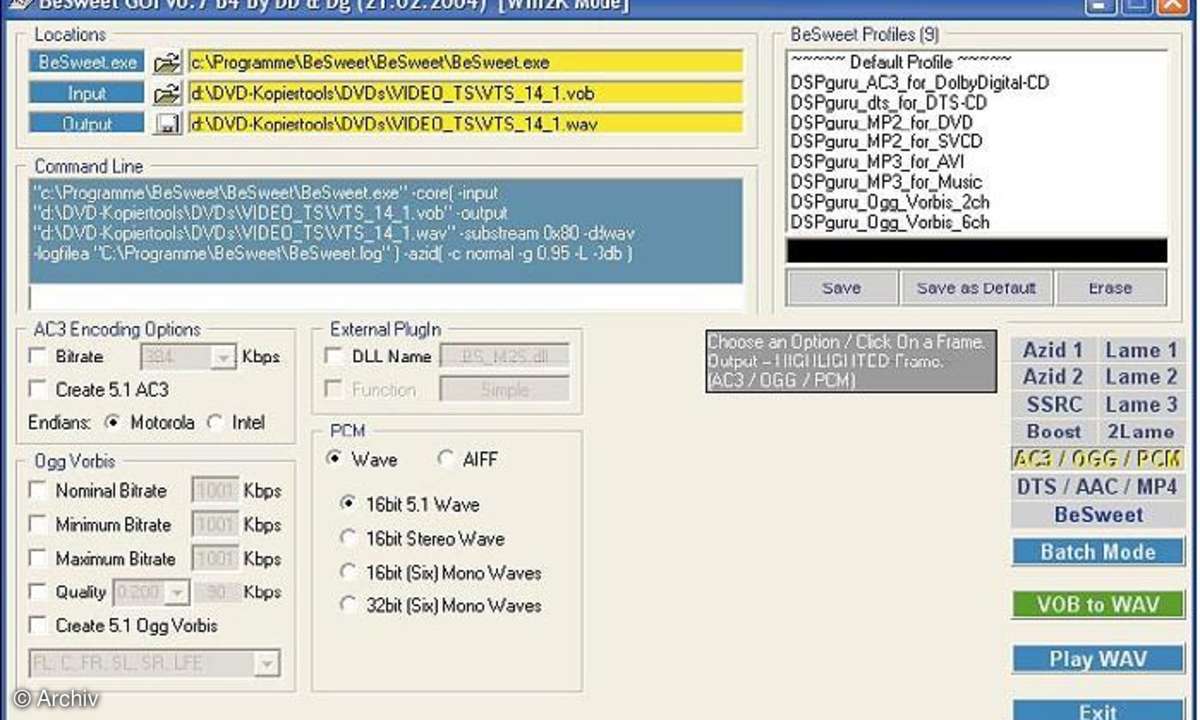Image resolution: width=1200 pixels, height=720 pixels.
Task: Open the BeSweet frame
Action: point(1098,515)
